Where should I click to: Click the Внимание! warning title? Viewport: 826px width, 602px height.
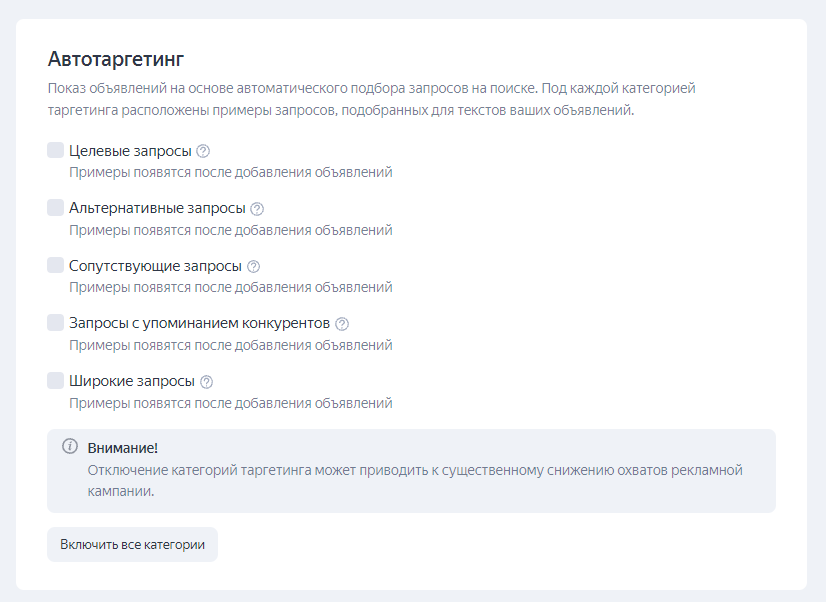pyautogui.click(x=123, y=447)
